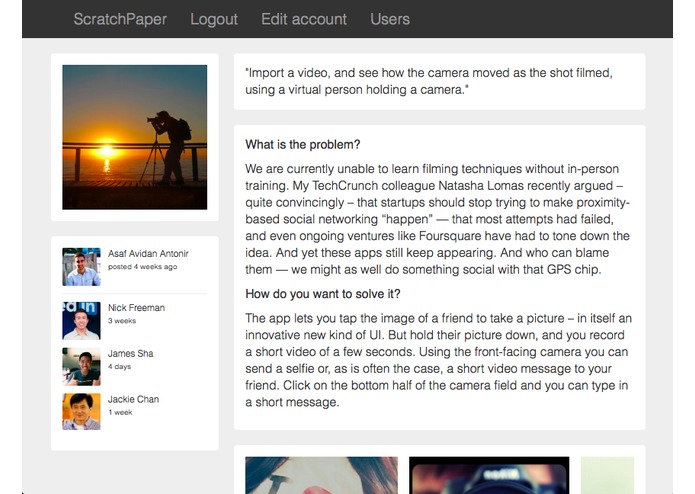Screen dimensions: 695x494
Task: Click the 'posted 4 weeks ago' text
Action: 143,267
